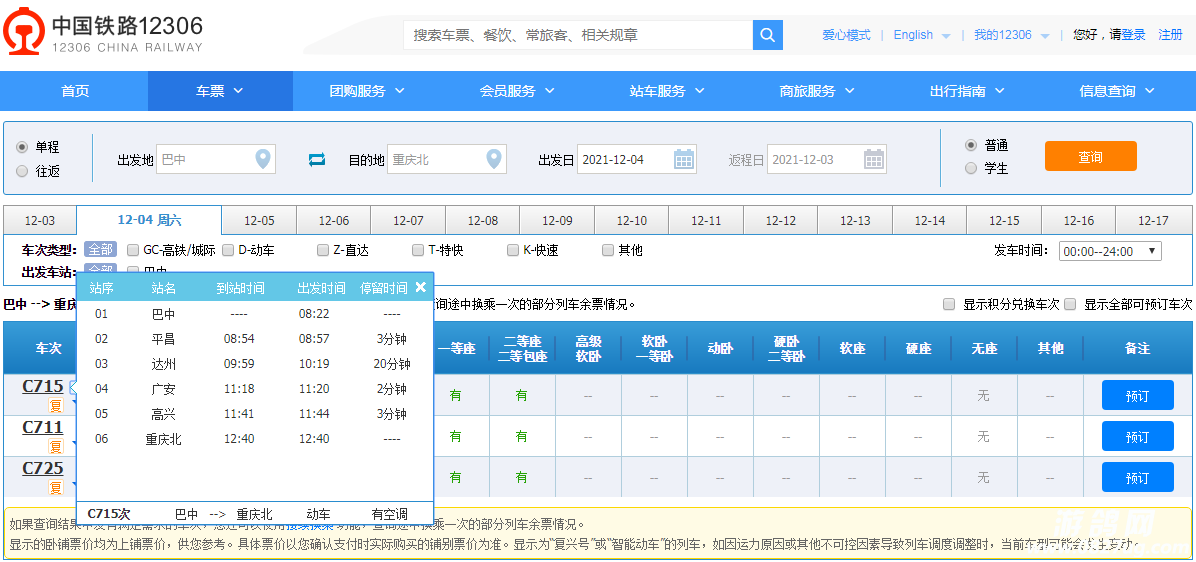Swap departure and destination stations
Viewport: 1196px width, 562px height.
point(317,159)
